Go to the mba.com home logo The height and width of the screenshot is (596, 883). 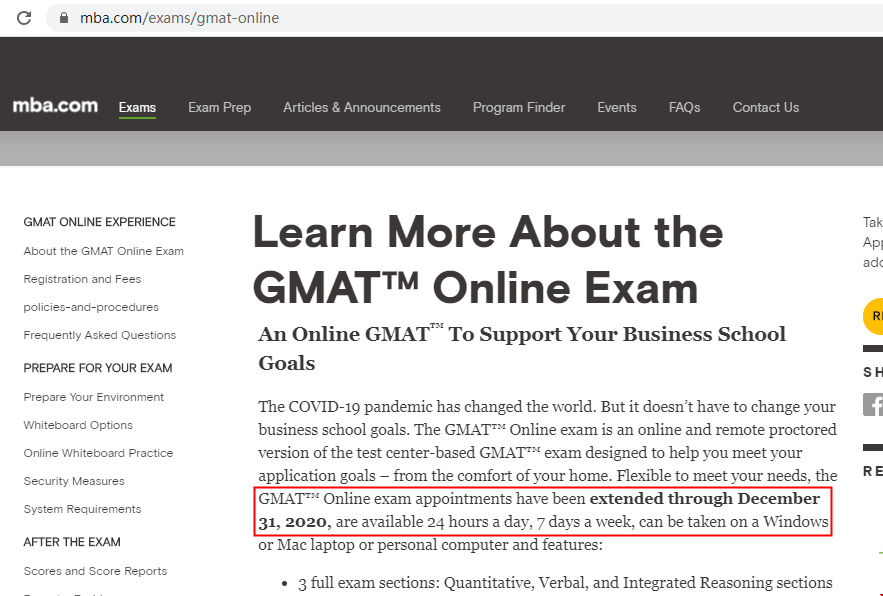click(x=55, y=106)
